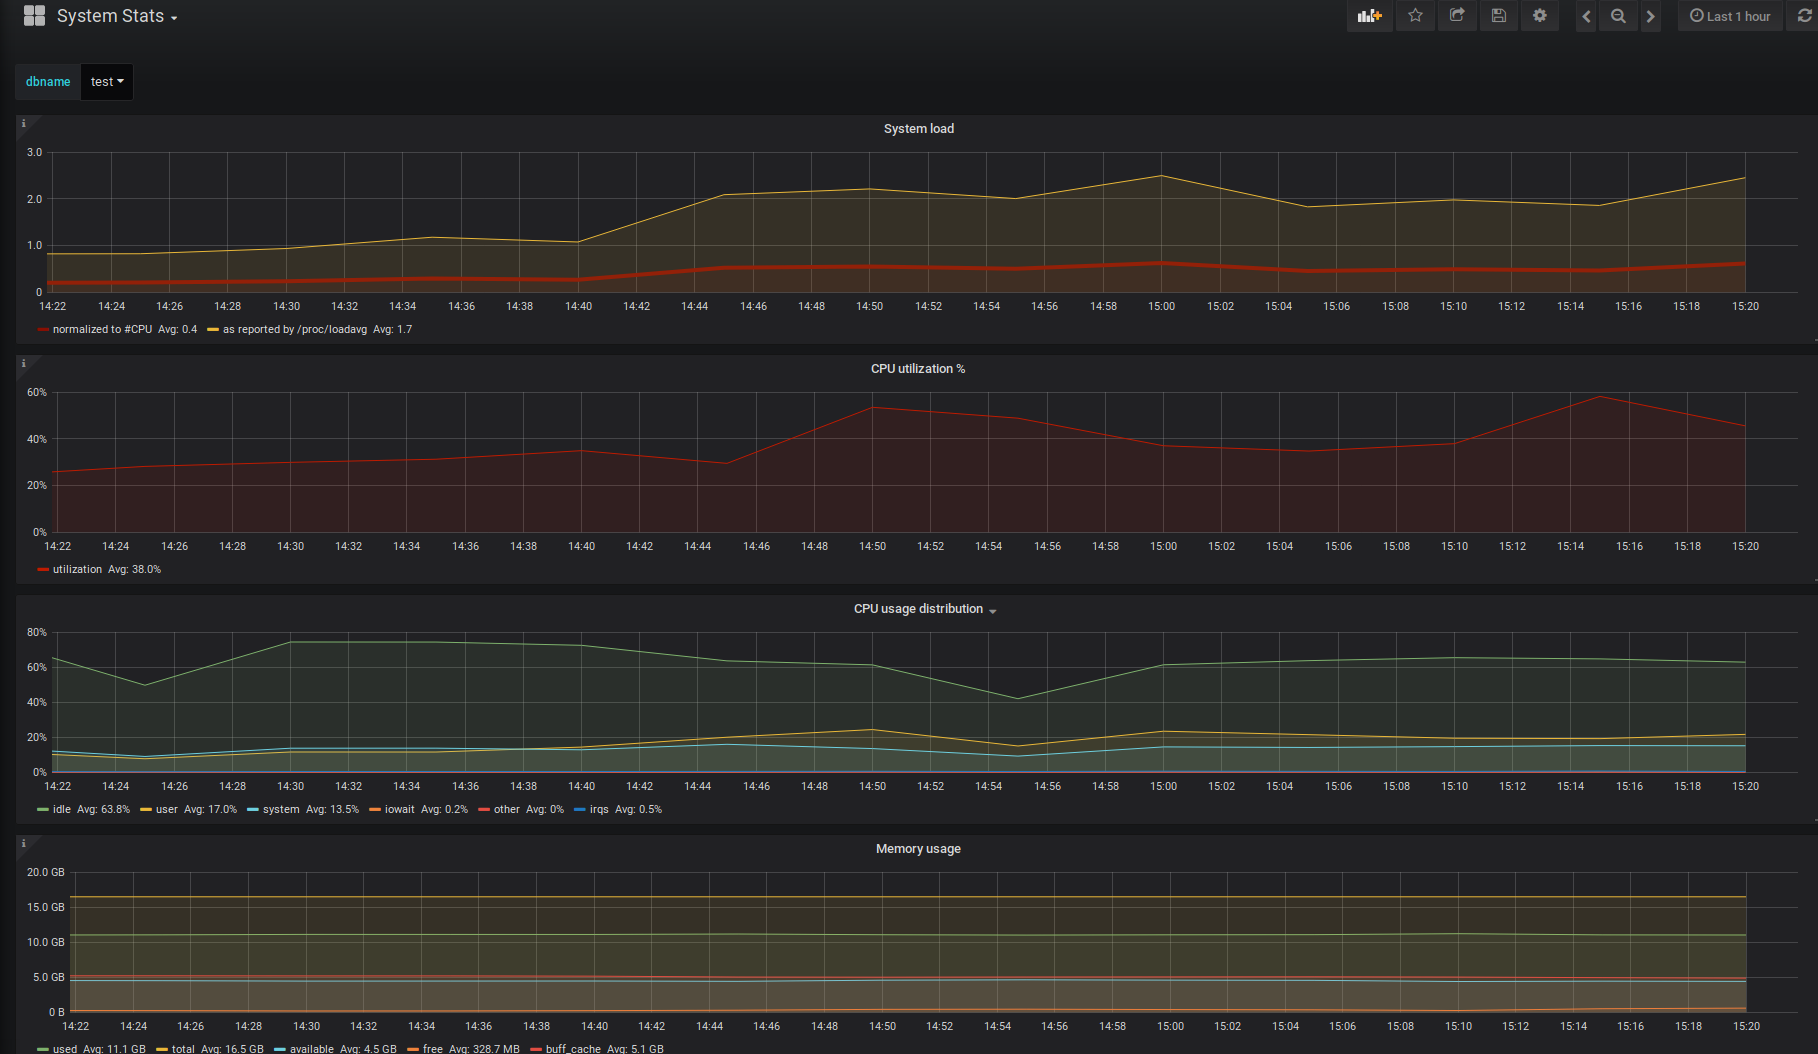This screenshot has height=1054, width=1818.
Task: Refresh the dashboard
Action: tap(1804, 16)
